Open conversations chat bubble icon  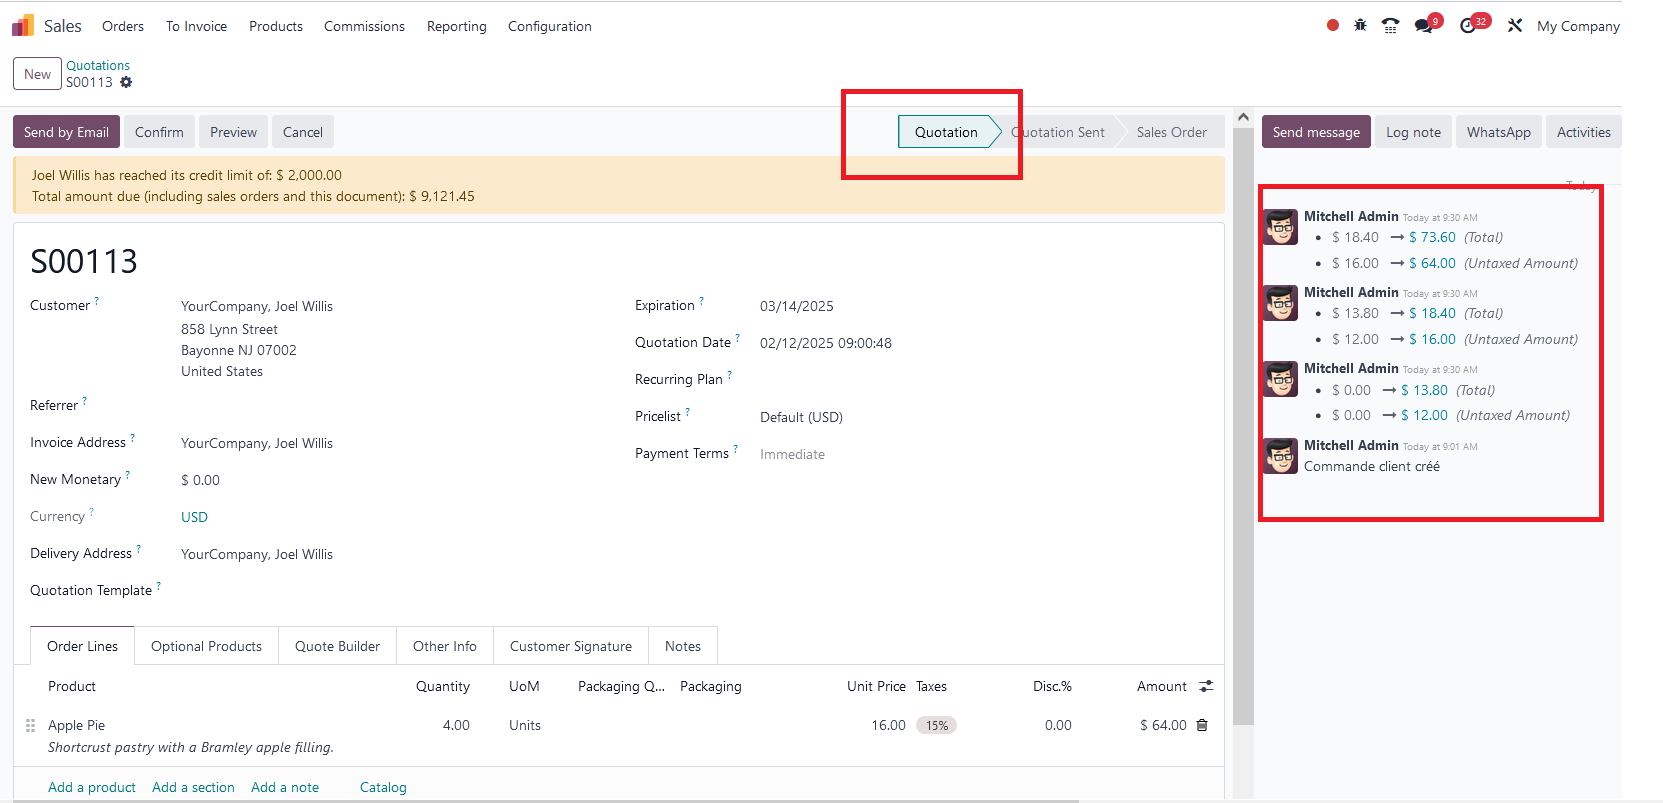click(1424, 26)
